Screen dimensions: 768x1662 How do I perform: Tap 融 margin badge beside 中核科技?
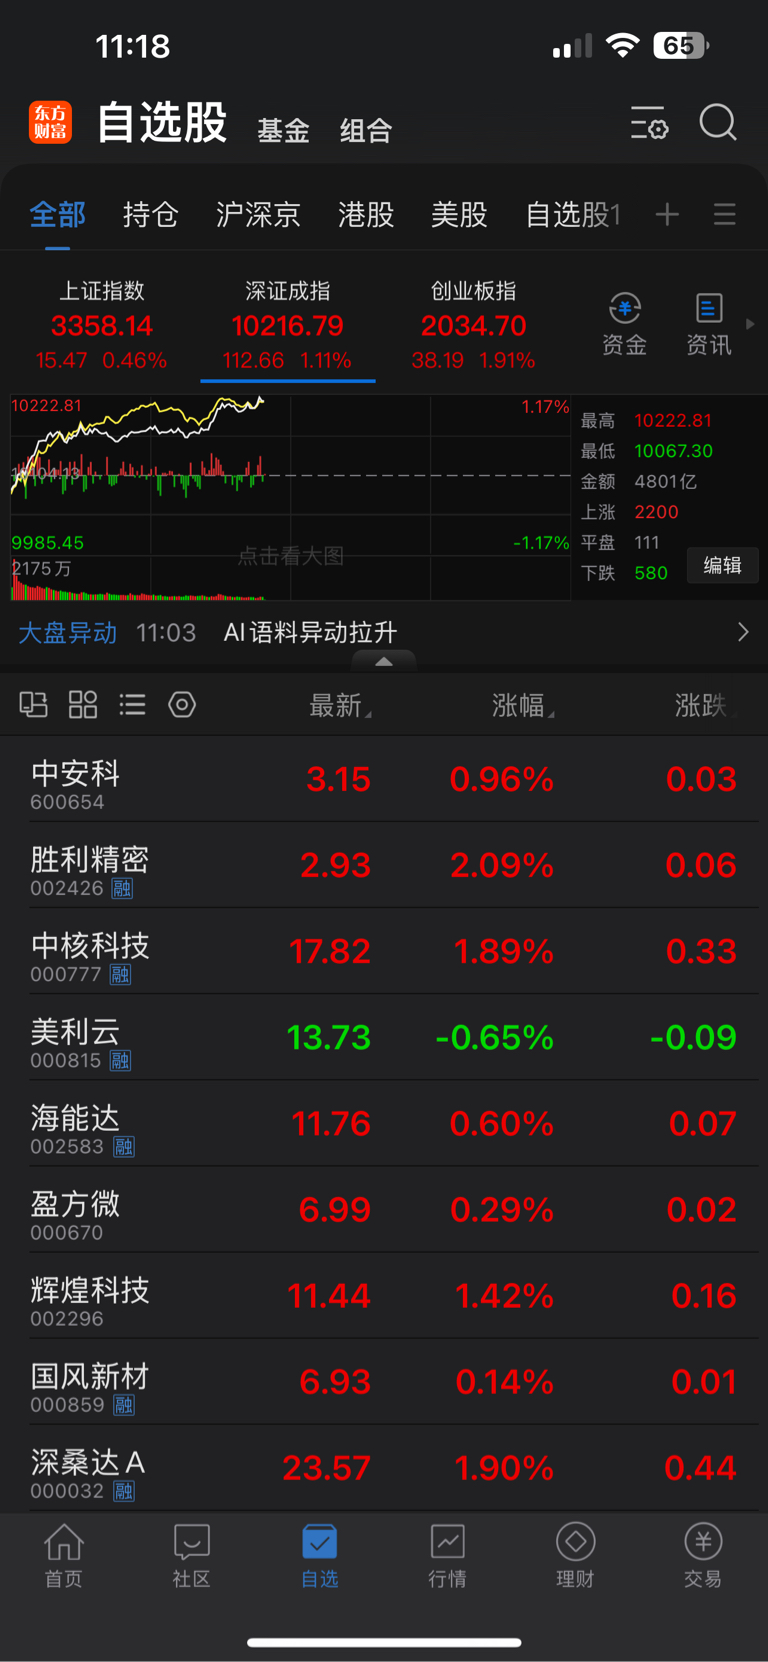(x=120, y=974)
